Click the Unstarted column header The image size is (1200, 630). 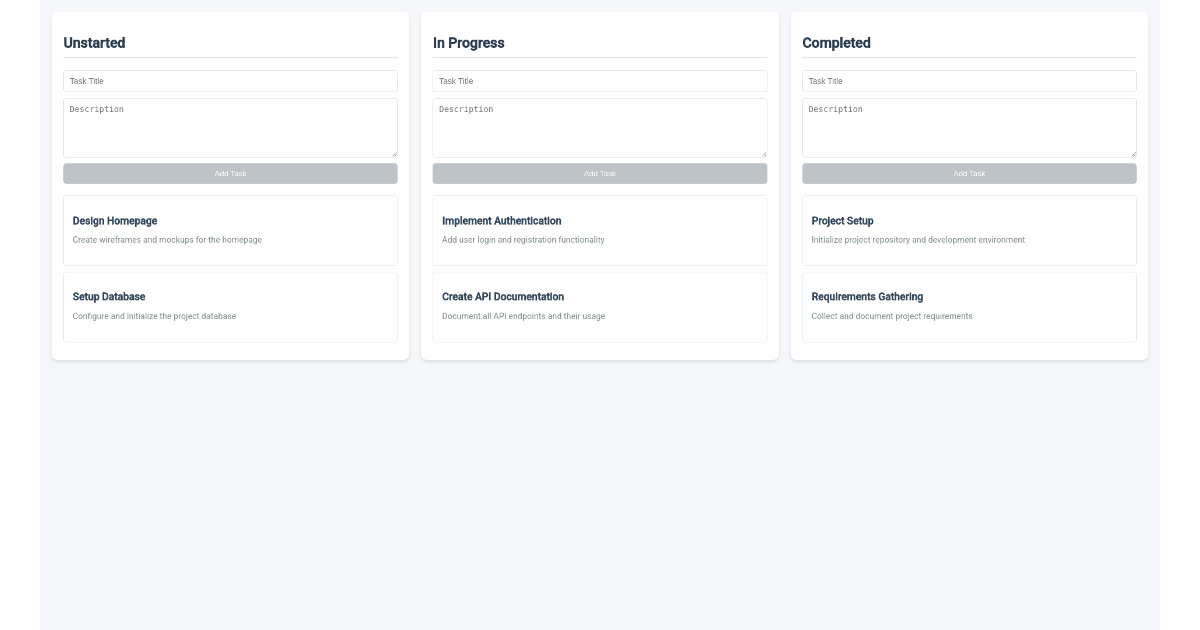pos(92,43)
